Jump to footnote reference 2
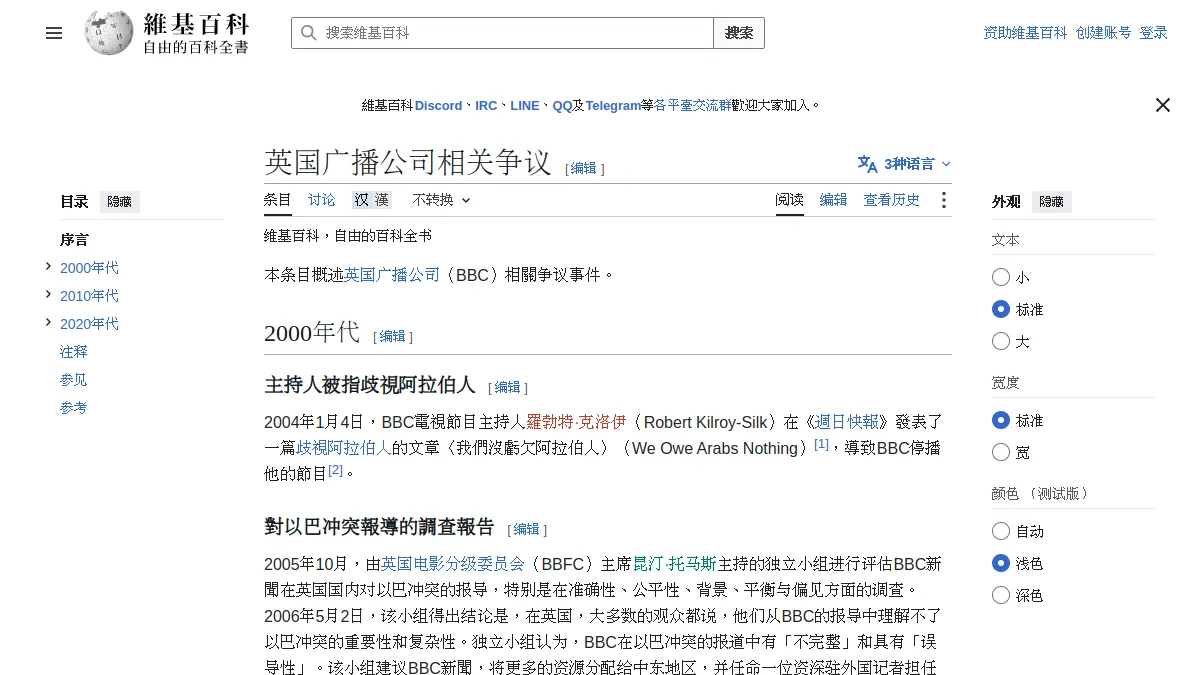Image resolution: width=1200 pixels, height=675 pixels. pyautogui.click(x=336, y=470)
